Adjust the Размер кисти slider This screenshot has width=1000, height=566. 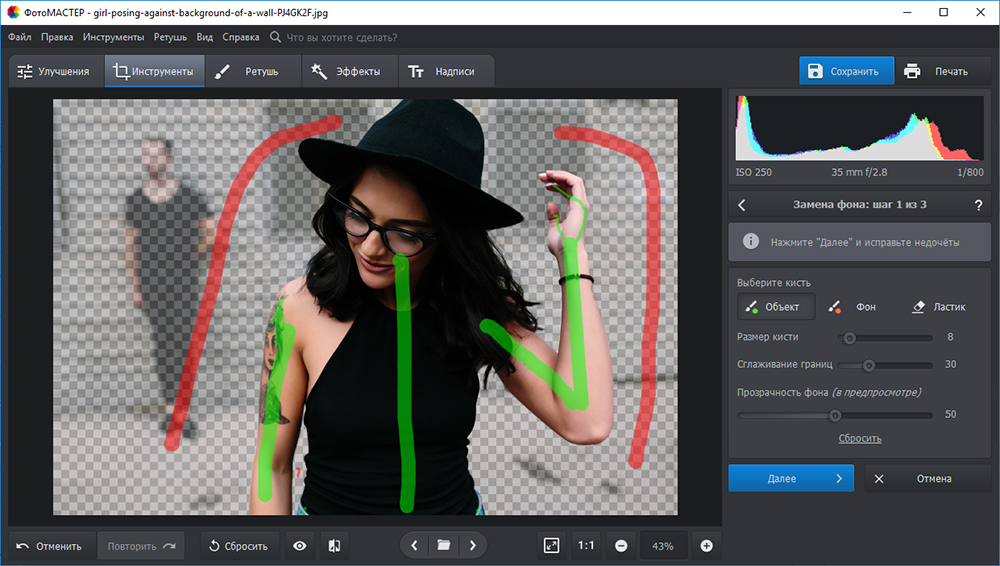pos(885,338)
